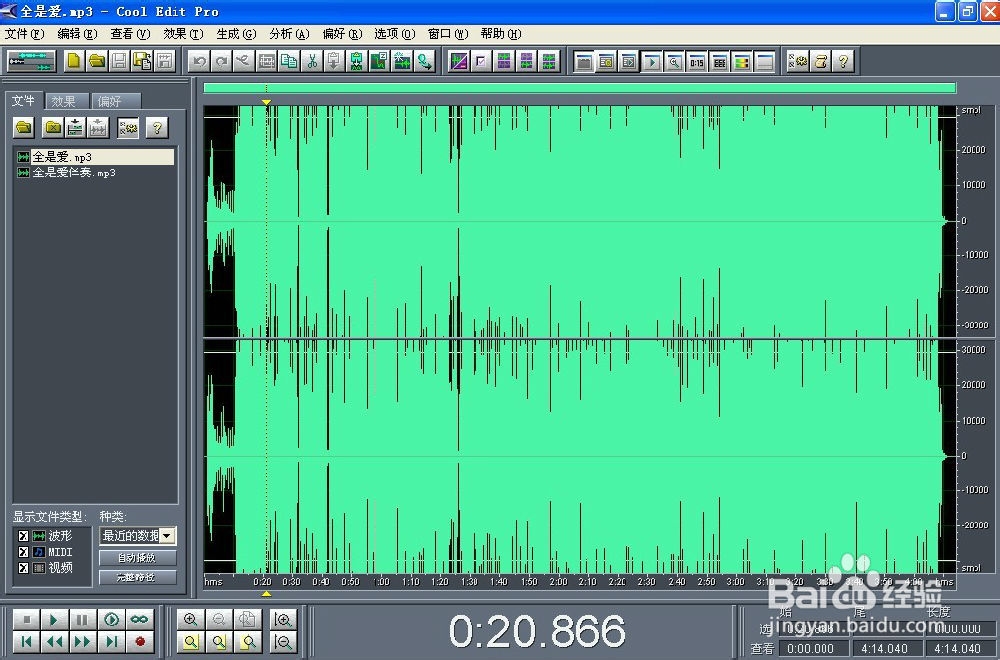Screen dimensions: 1000x660
Task: Open the 选项(O) menu
Action: coord(395,34)
